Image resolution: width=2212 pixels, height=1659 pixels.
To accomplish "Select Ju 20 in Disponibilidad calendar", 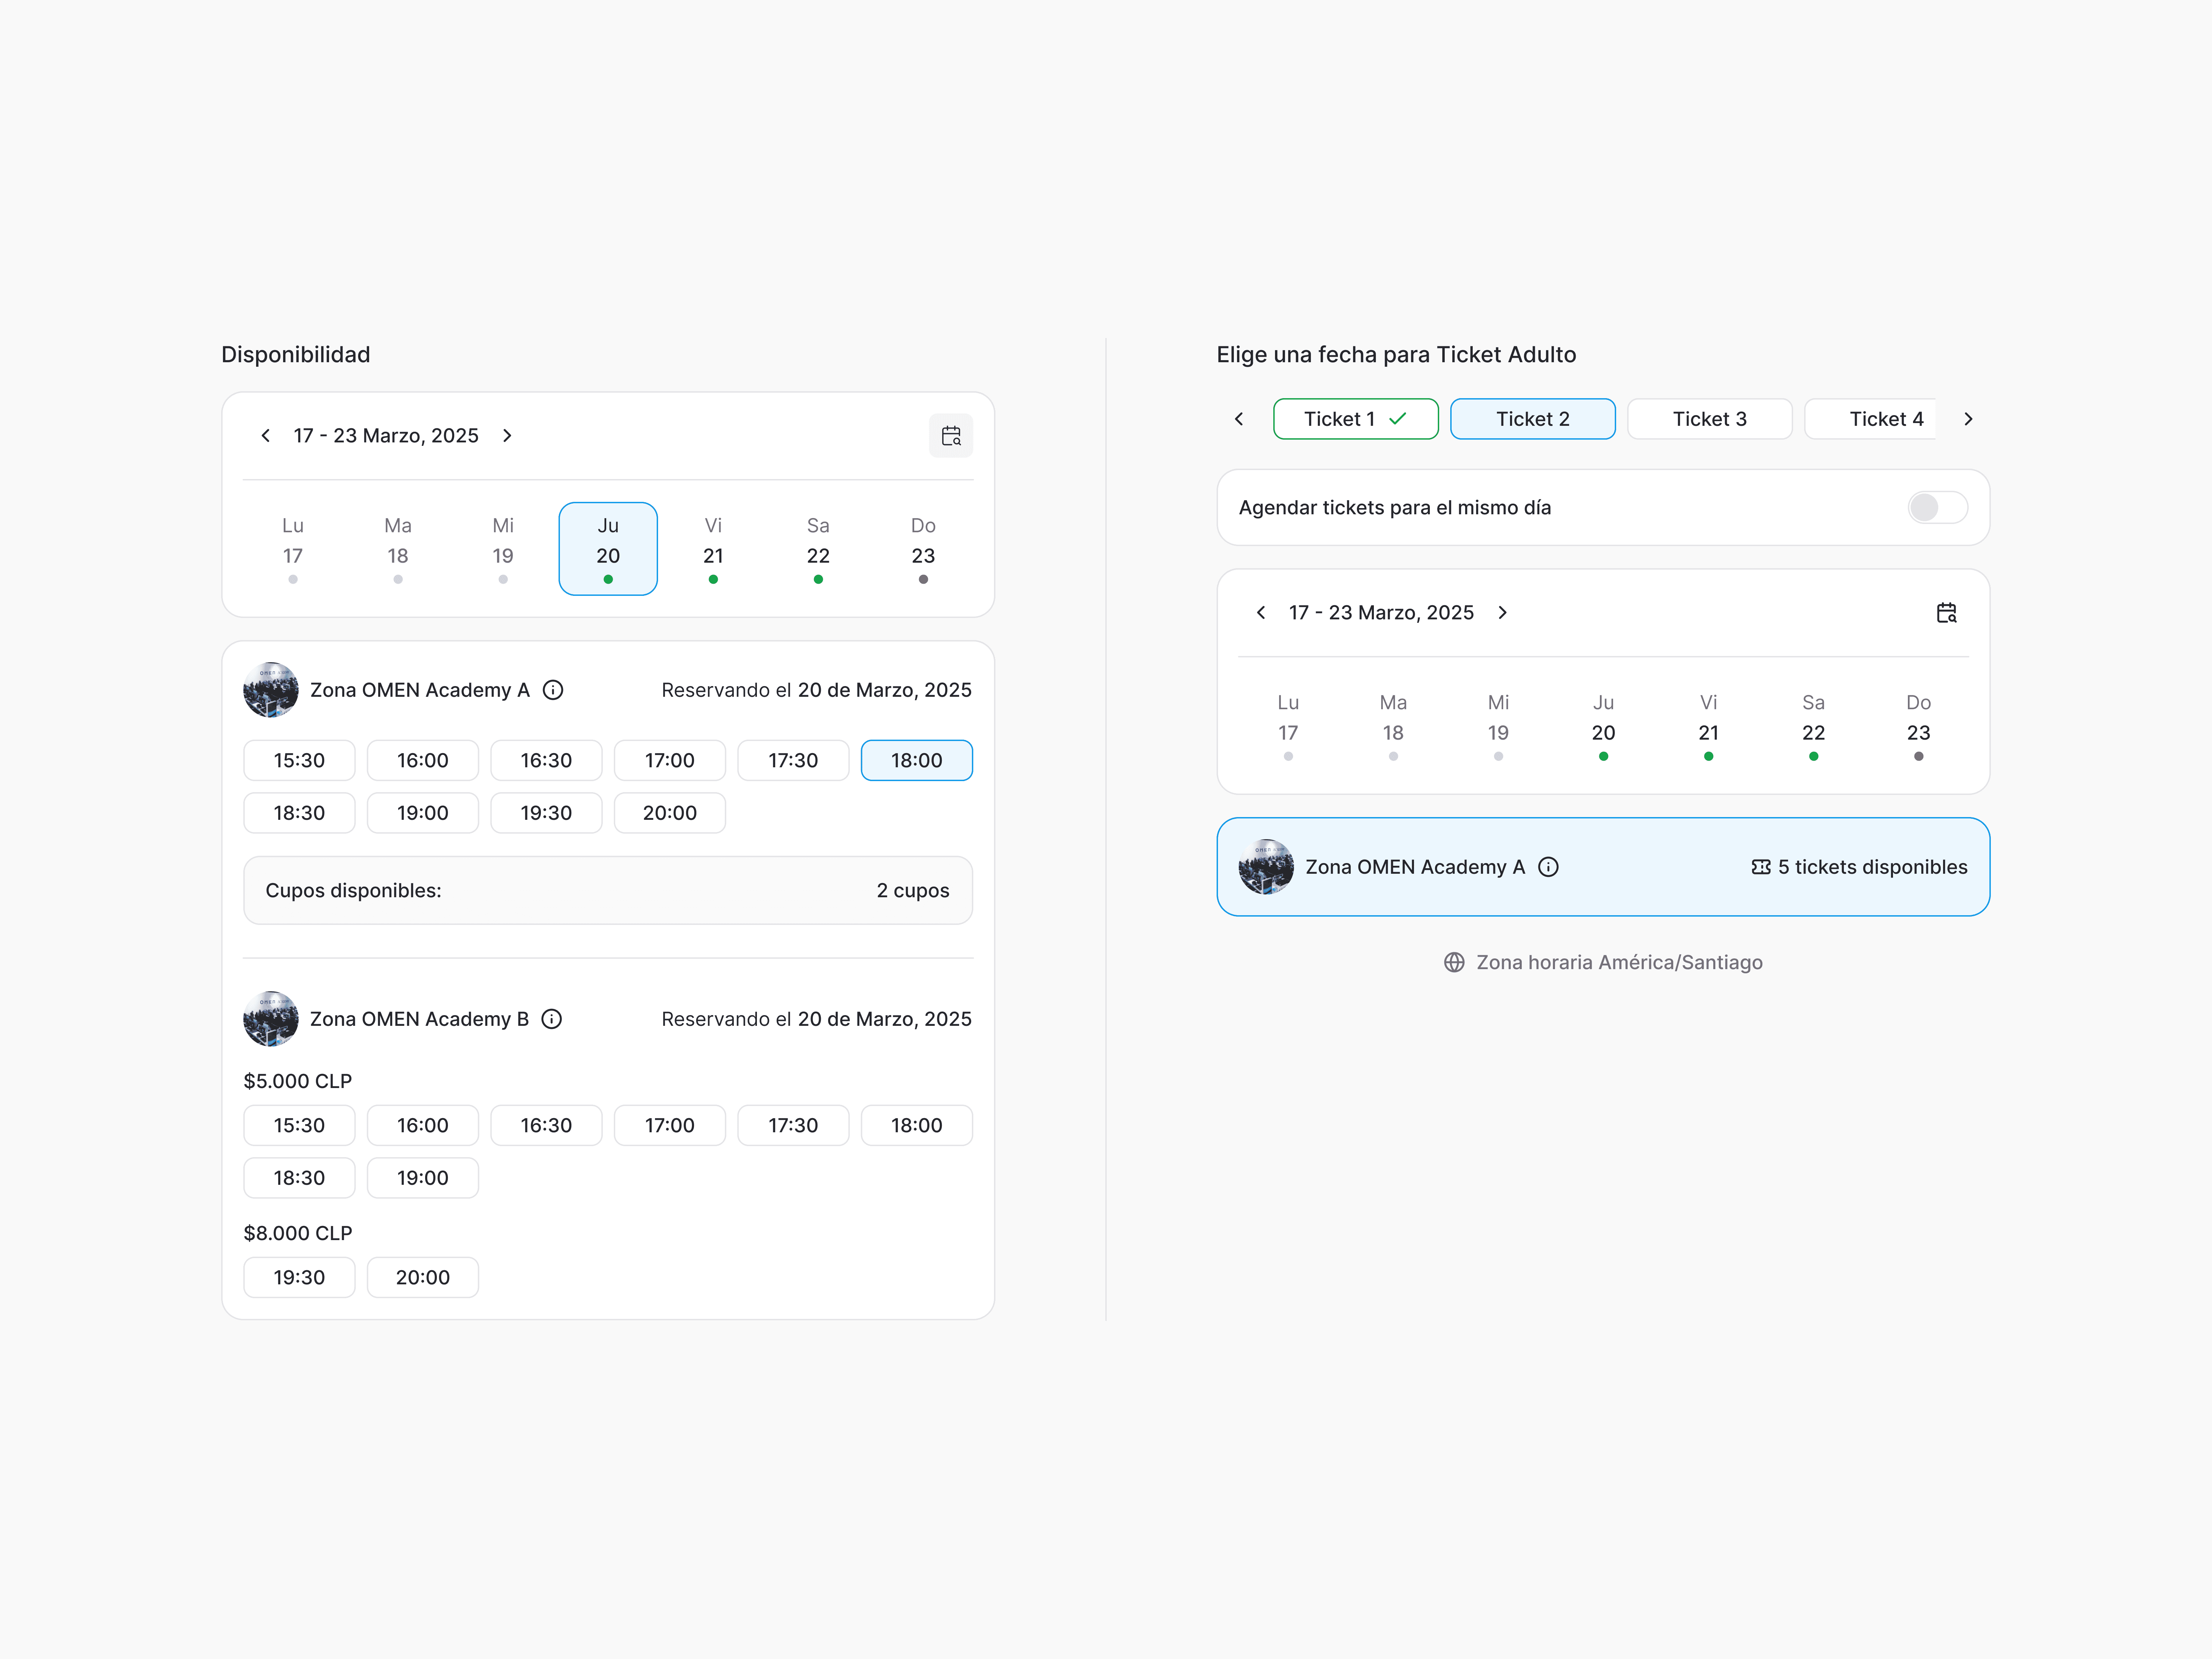I will pyautogui.click(x=608, y=549).
